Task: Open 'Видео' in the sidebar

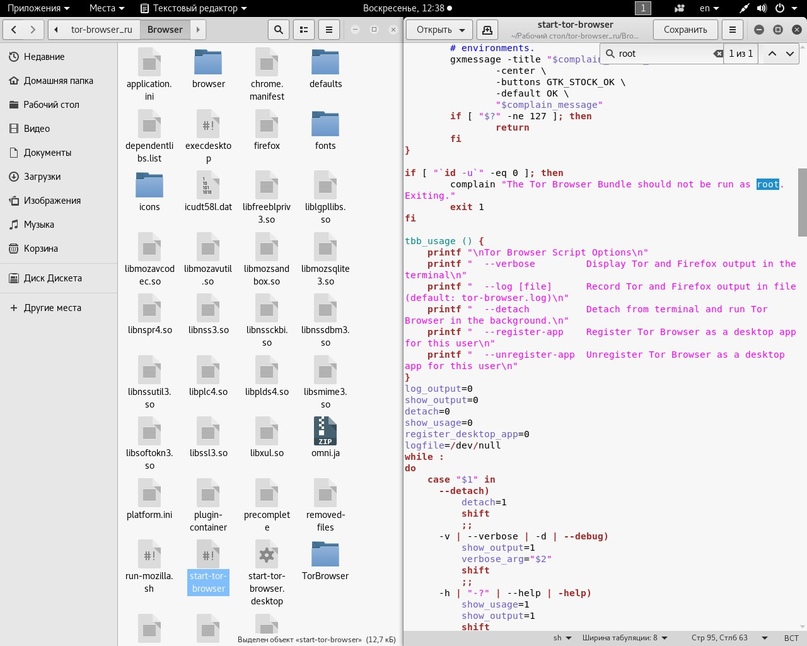Action: [59, 129]
